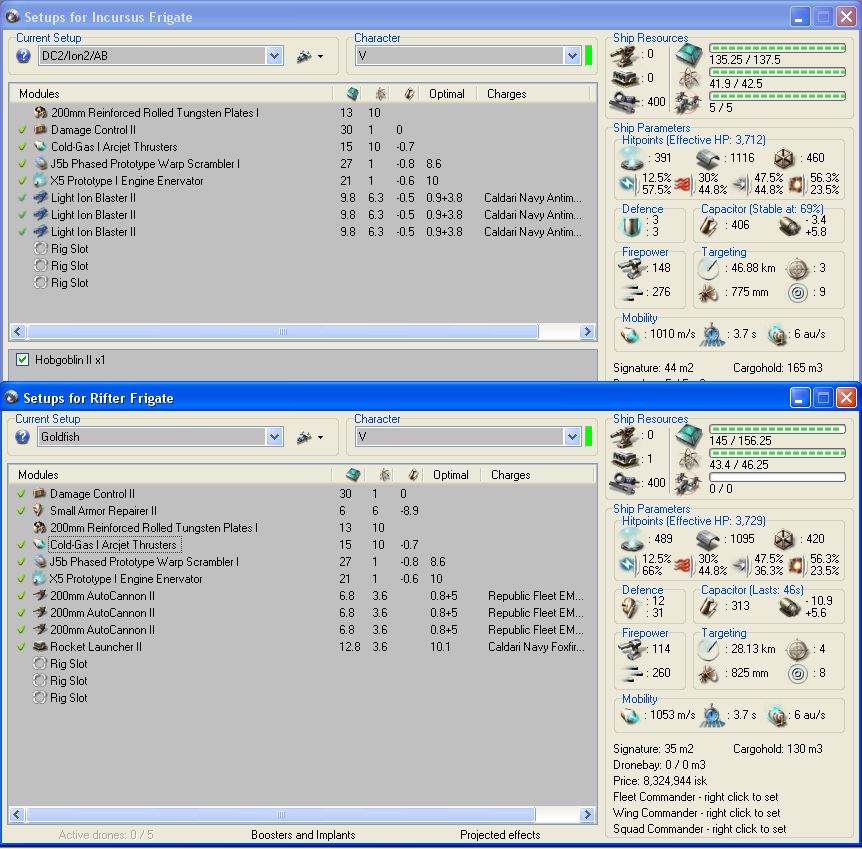Click Optimal column header in Incursus modules
Viewport: 862px width, 849px height.
(447, 93)
